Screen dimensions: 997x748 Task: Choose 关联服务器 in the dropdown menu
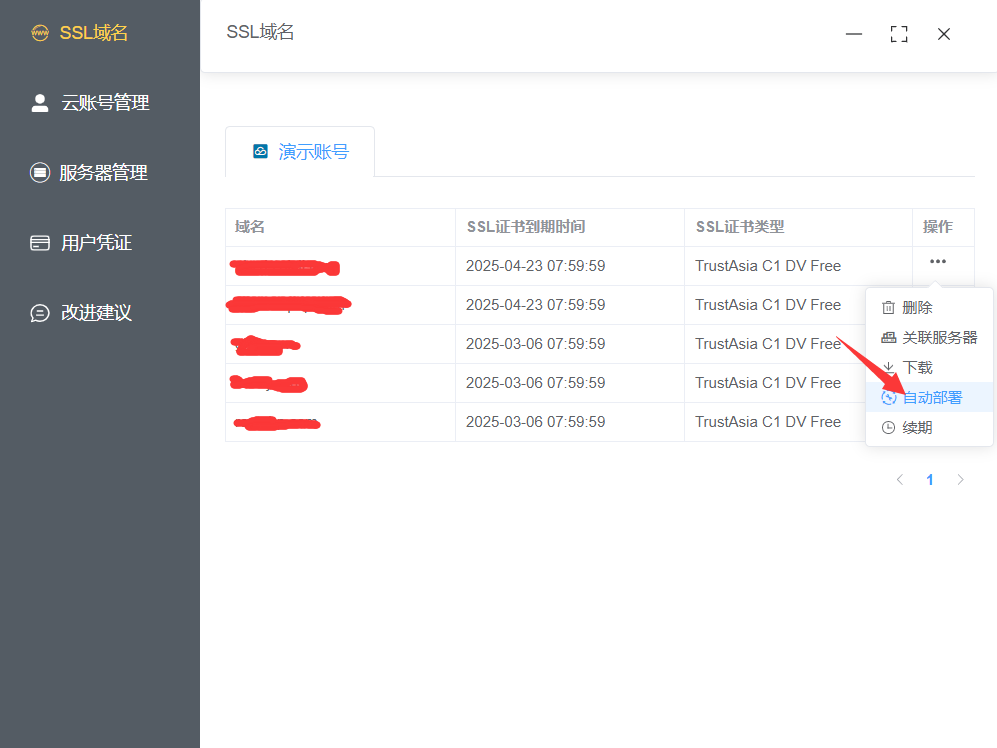tap(939, 338)
